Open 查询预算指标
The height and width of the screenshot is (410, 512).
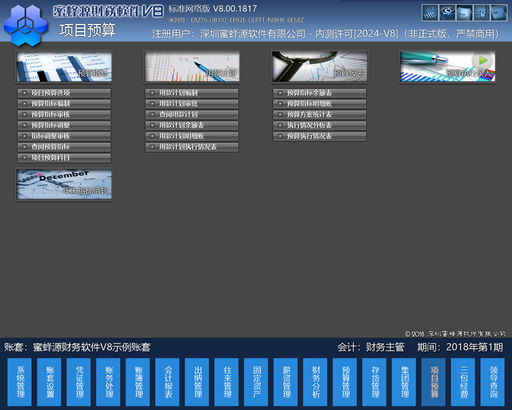pyautogui.click(x=64, y=147)
